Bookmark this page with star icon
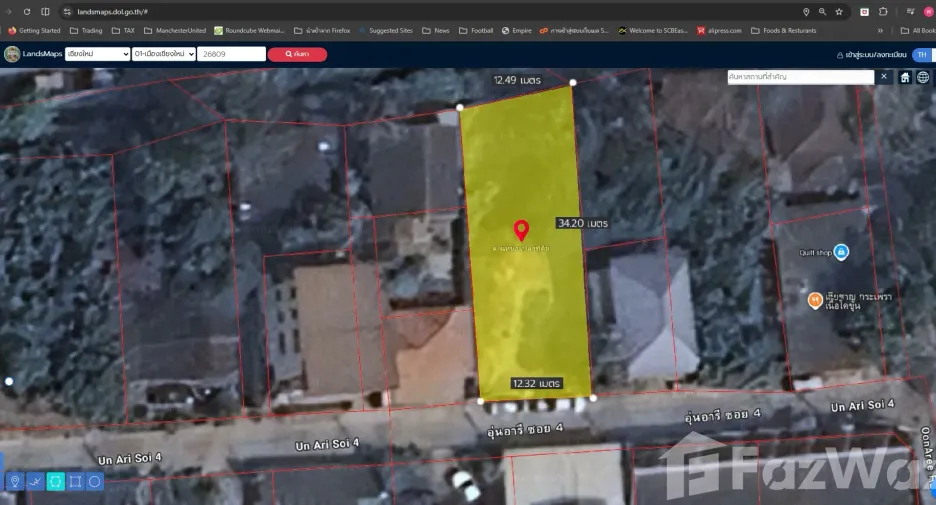The width and height of the screenshot is (936, 505). tap(839, 11)
